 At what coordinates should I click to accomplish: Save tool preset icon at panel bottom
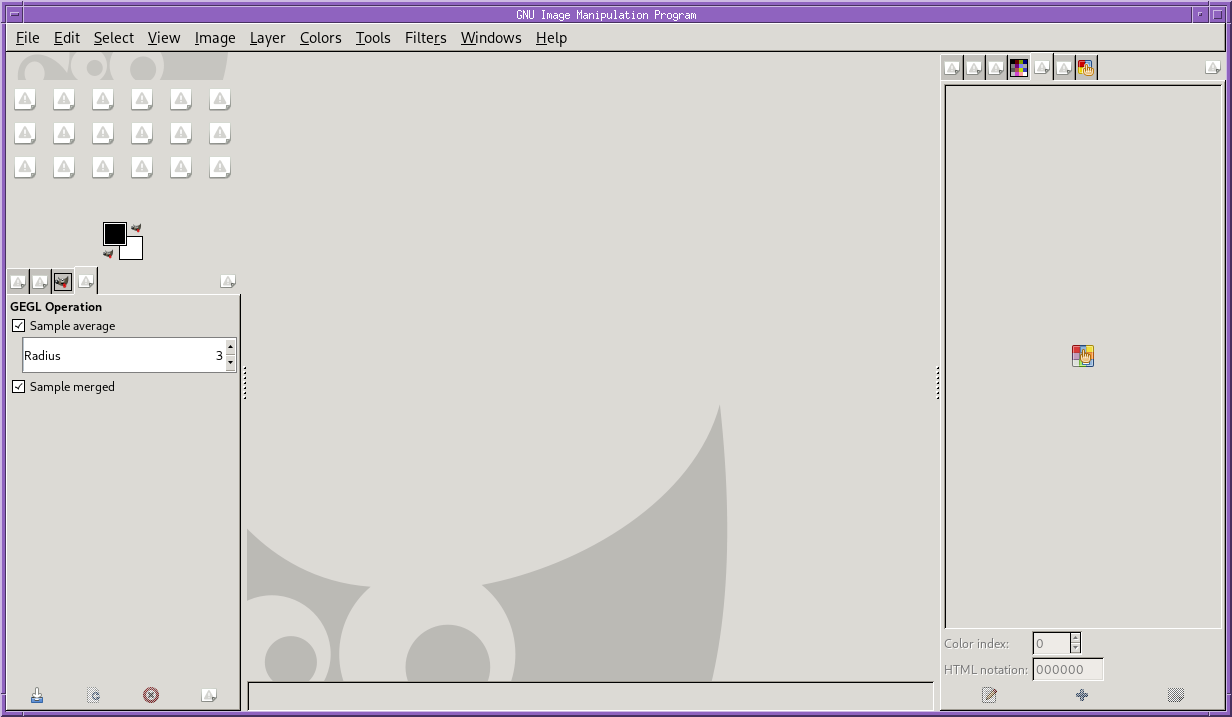[x=37, y=695]
